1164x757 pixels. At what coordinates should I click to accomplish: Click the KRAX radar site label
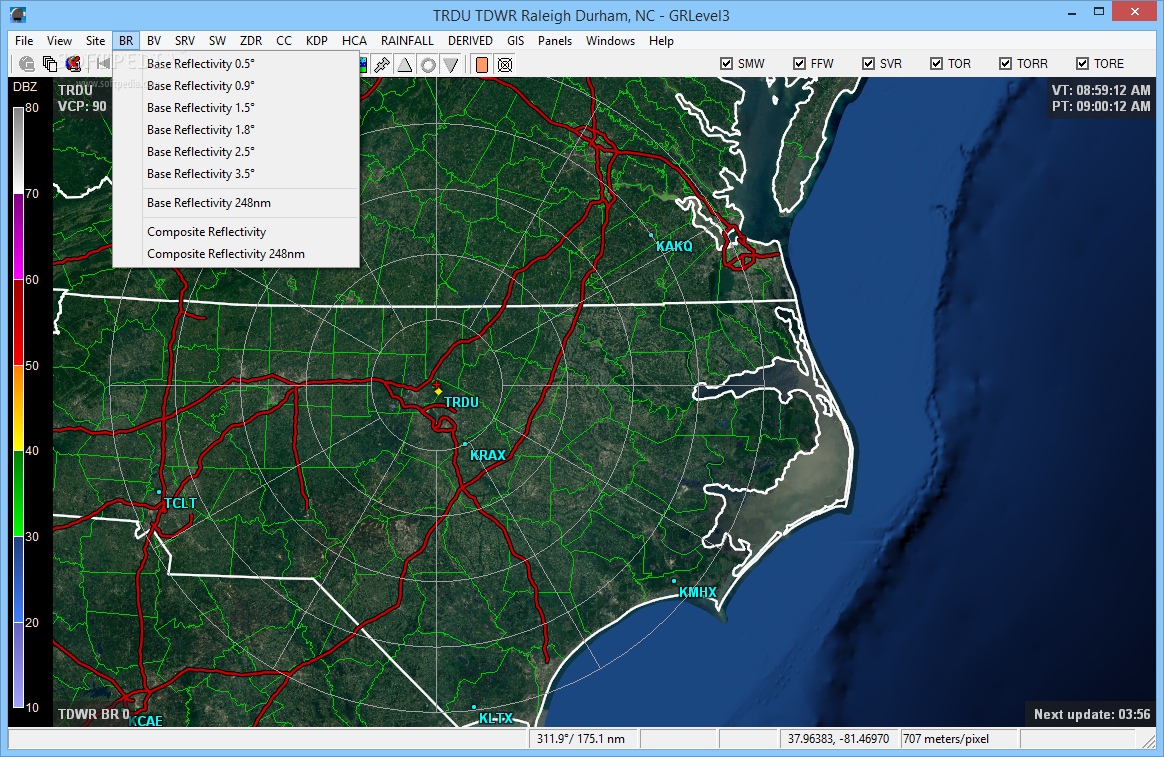tap(488, 455)
